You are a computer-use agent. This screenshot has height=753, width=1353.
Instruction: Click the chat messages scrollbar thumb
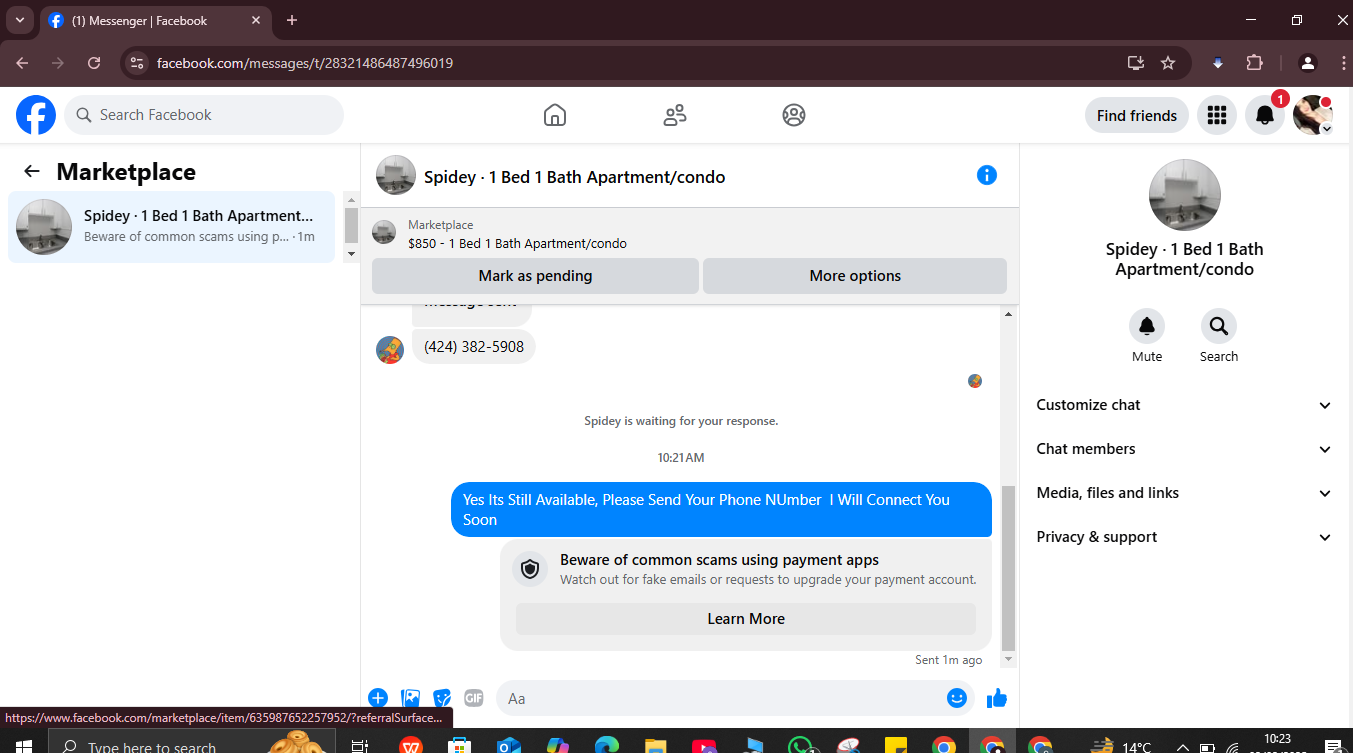(x=1008, y=567)
